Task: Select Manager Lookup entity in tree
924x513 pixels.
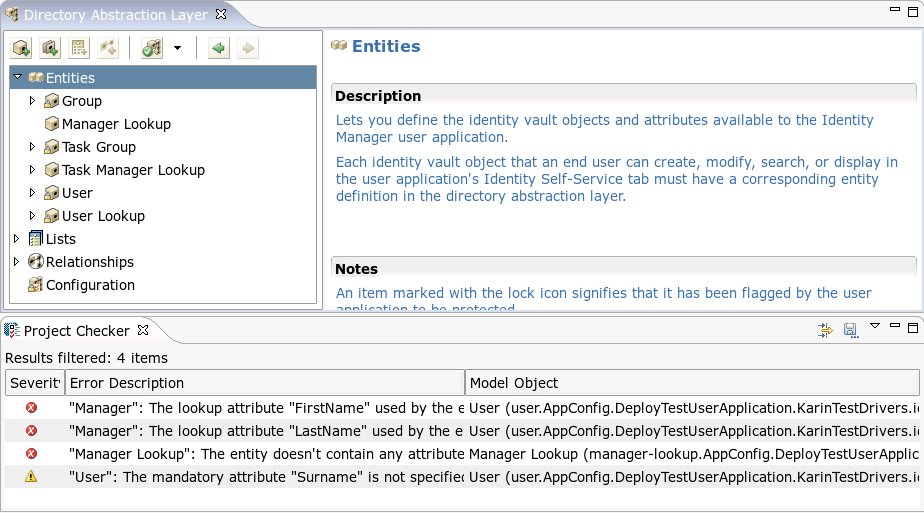Action: click(x=116, y=124)
